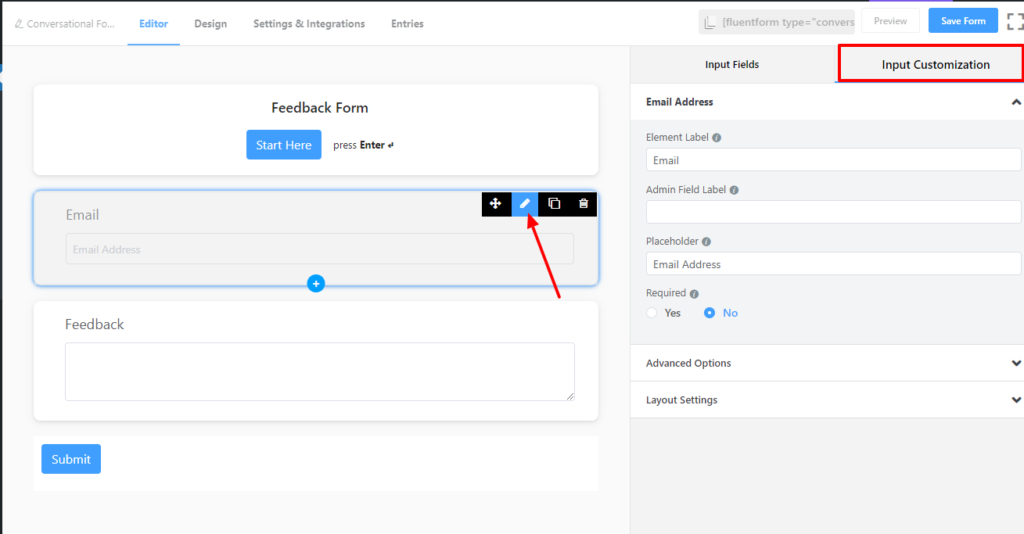
Task: Expand the Layout Settings section
Action: pyautogui.click(x=827, y=400)
